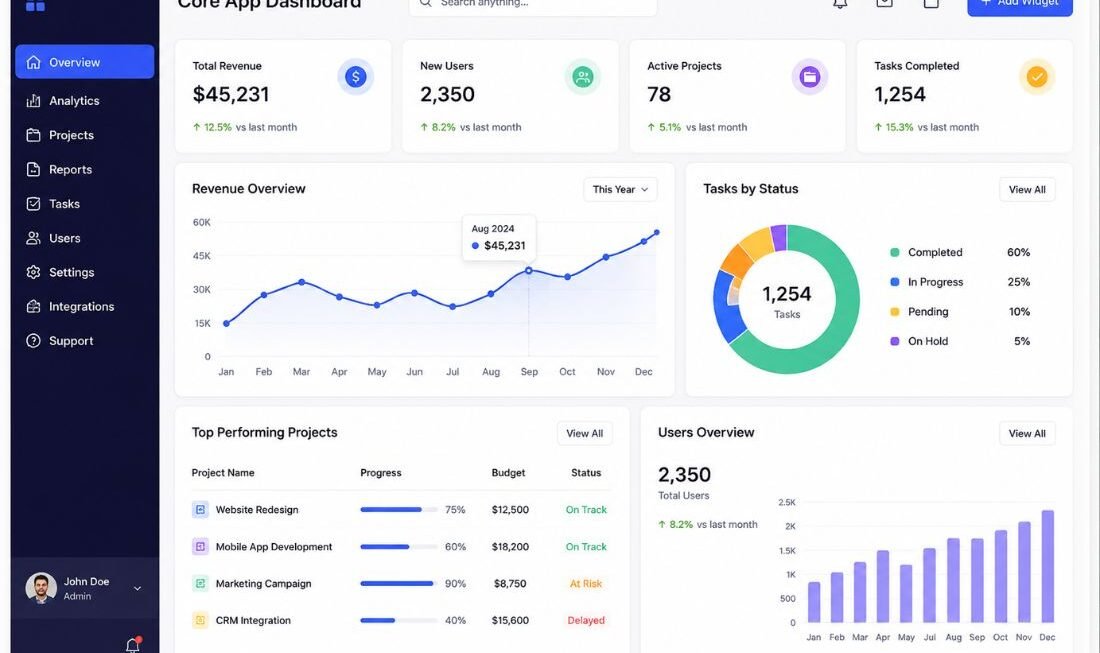Image resolution: width=1100 pixels, height=653 pixels.
Task: Click View All in Top Performing Projects
Action: pyautogui.click(x=584, y=433)
